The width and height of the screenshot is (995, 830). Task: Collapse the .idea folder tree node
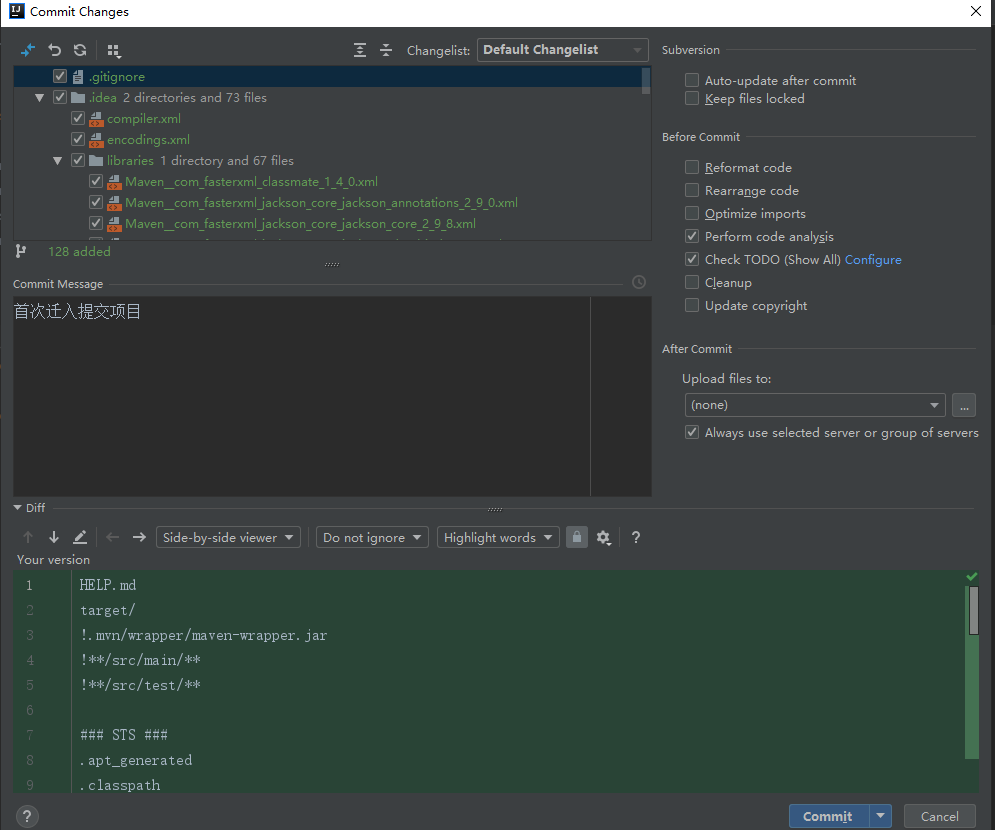click(39, 98)
